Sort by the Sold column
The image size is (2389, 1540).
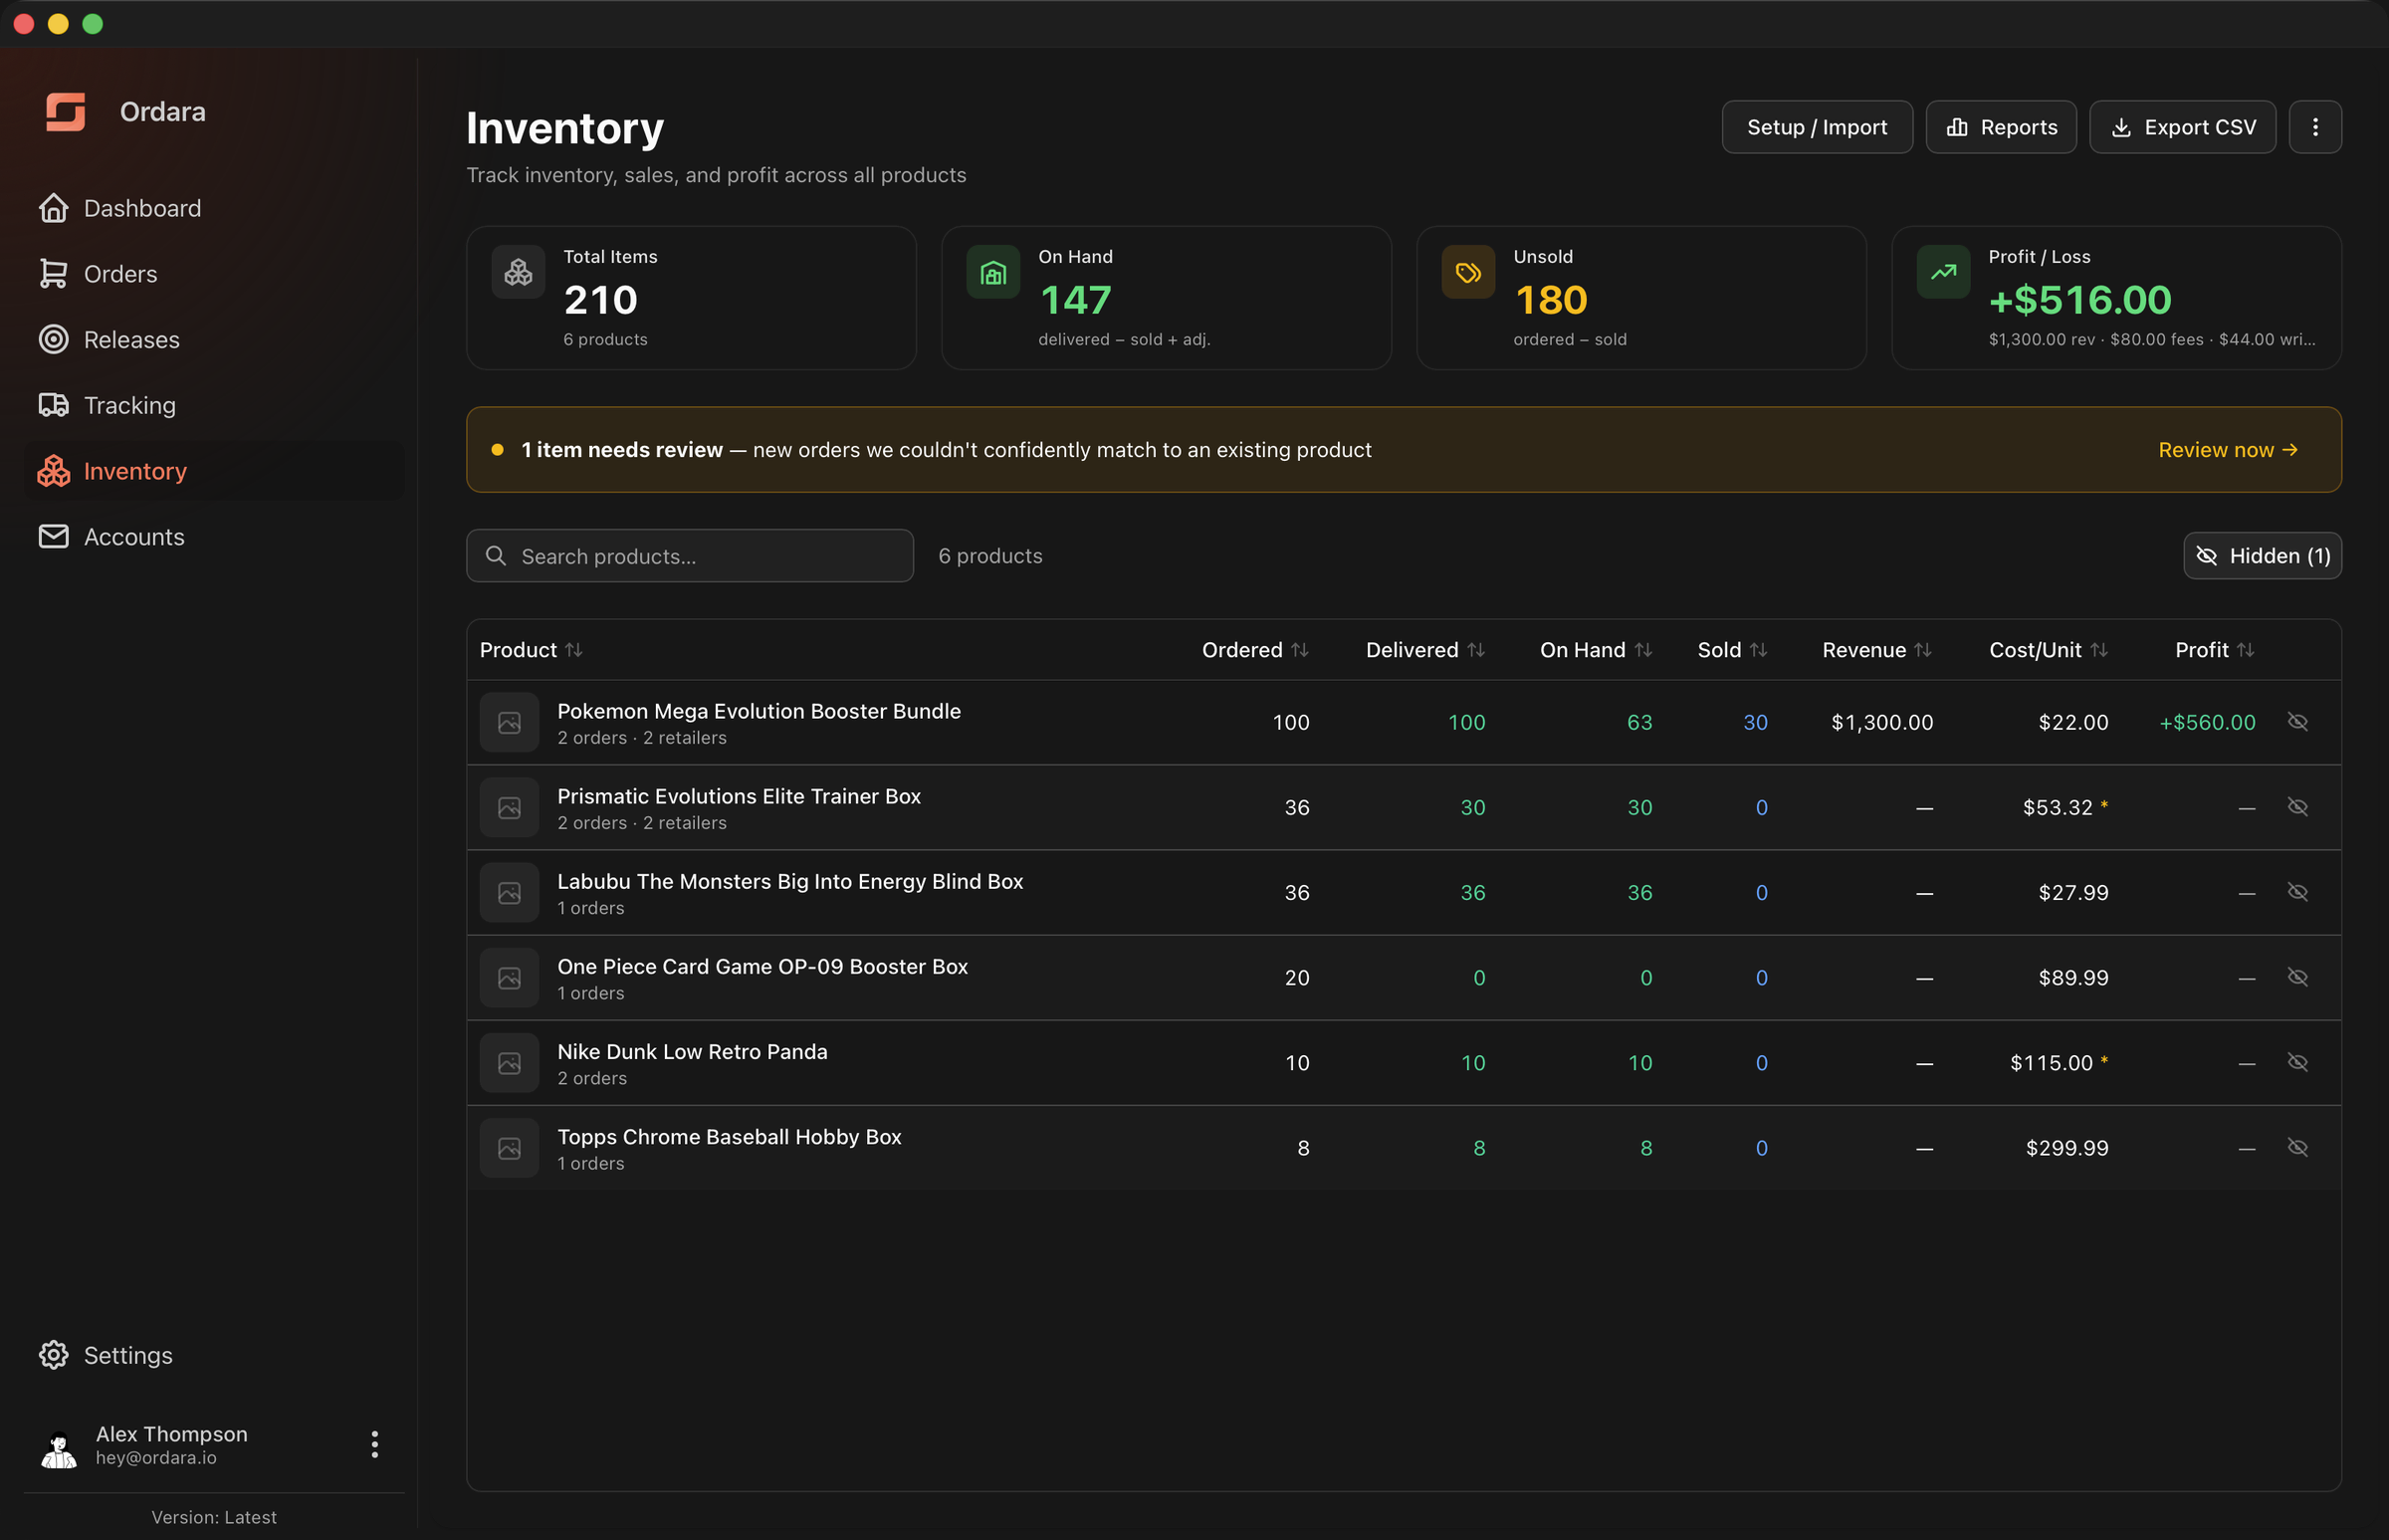1732,650
